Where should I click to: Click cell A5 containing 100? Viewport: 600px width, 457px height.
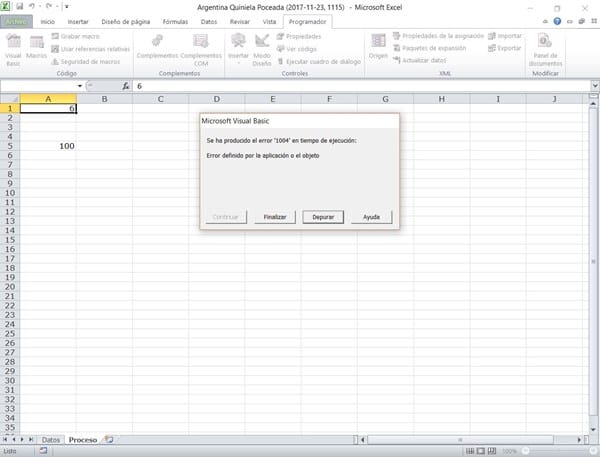point(48,146)
